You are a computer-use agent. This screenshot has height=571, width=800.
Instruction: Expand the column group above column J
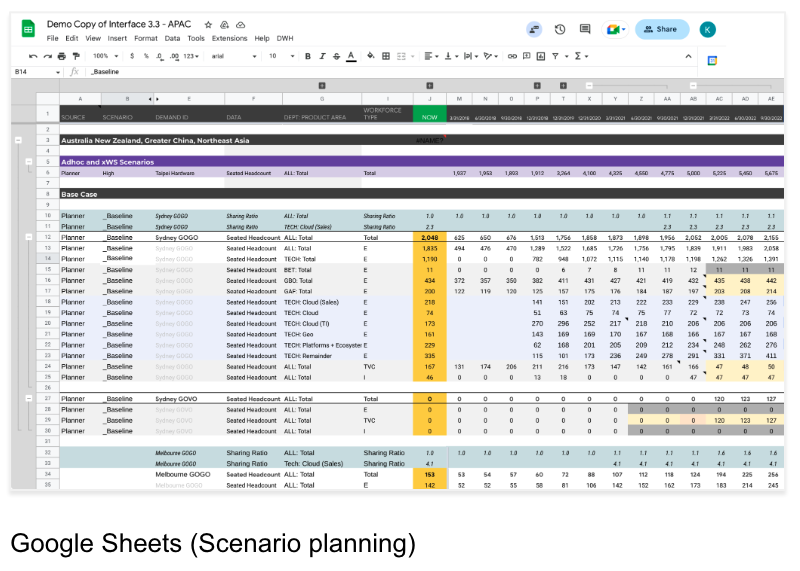pyautogui.click(x=430, y=86)
